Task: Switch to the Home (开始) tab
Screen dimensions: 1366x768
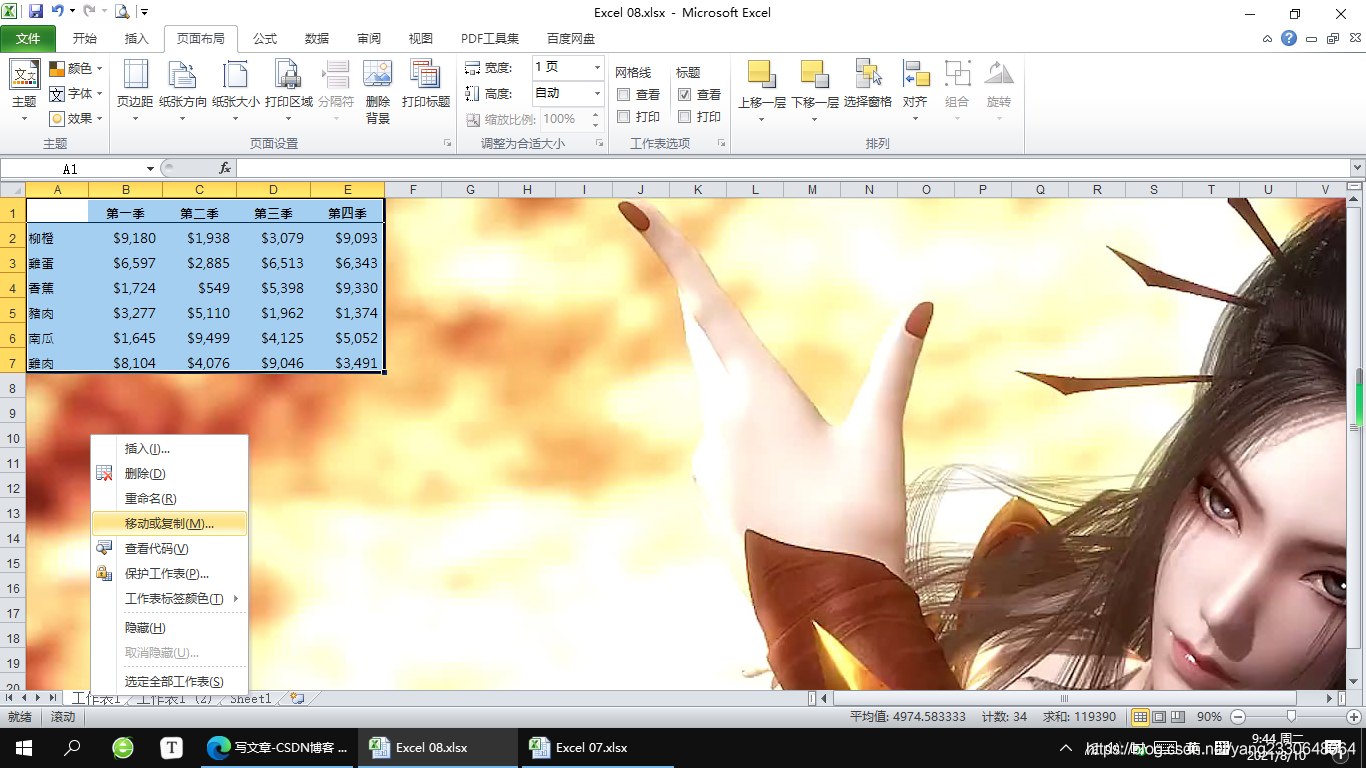Action: click(85, 39)
